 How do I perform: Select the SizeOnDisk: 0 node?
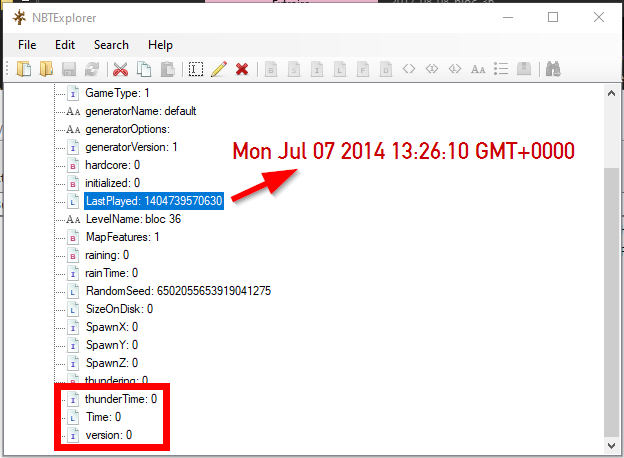click(x=119, y=309)
